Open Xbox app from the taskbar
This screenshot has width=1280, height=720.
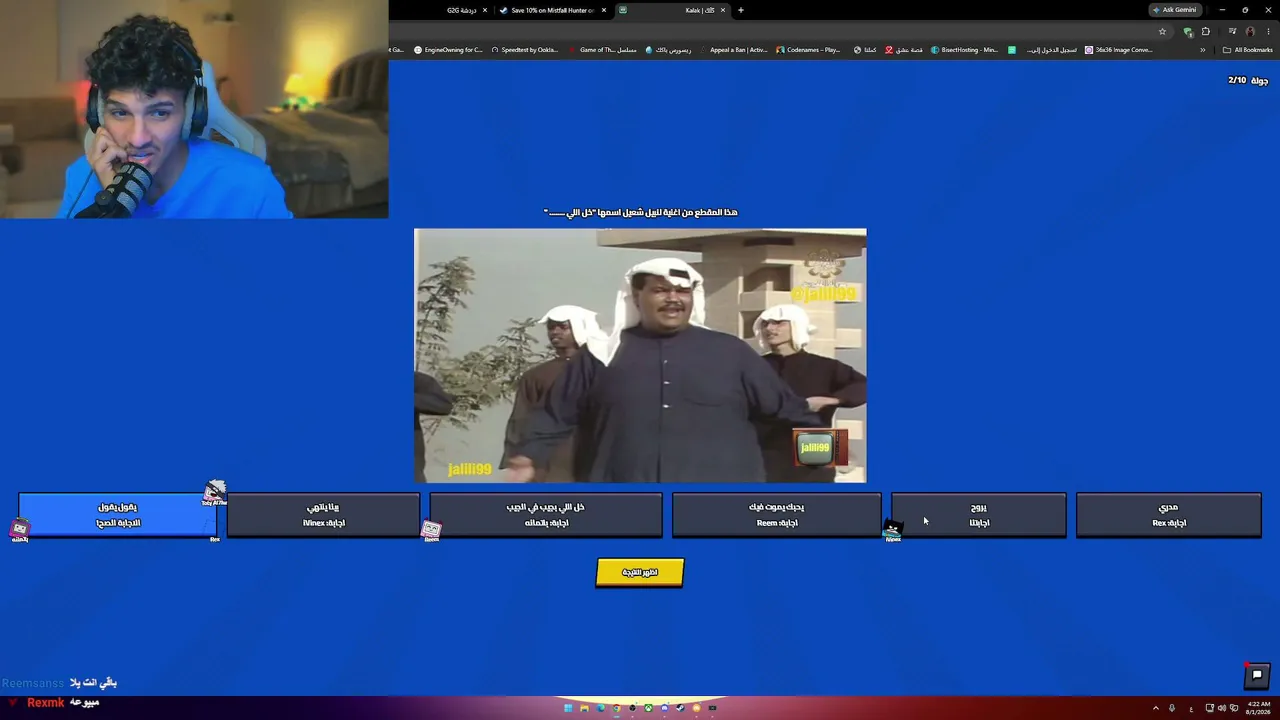point(648,708)
